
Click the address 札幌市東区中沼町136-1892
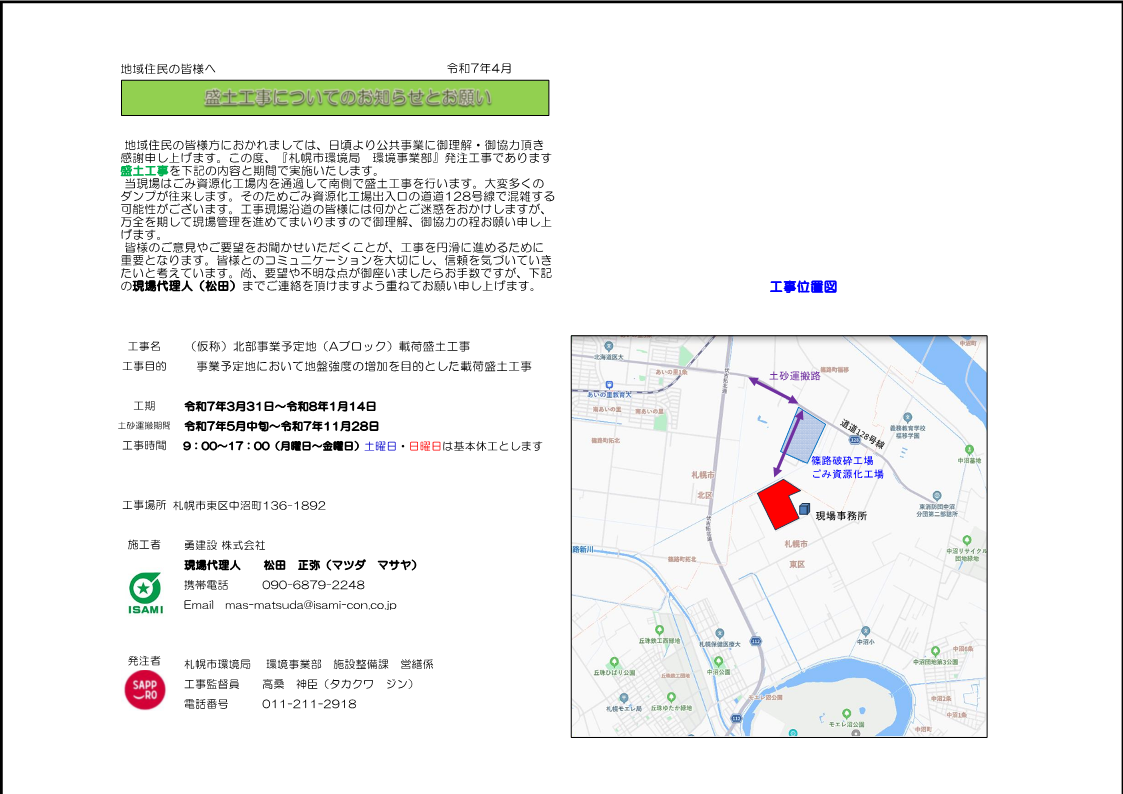249,505
